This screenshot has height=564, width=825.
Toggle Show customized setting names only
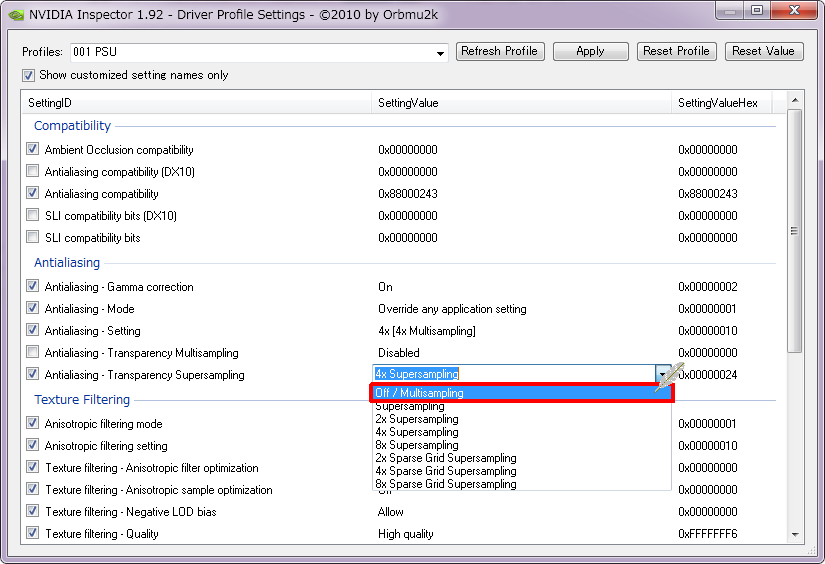click(28, 75)
